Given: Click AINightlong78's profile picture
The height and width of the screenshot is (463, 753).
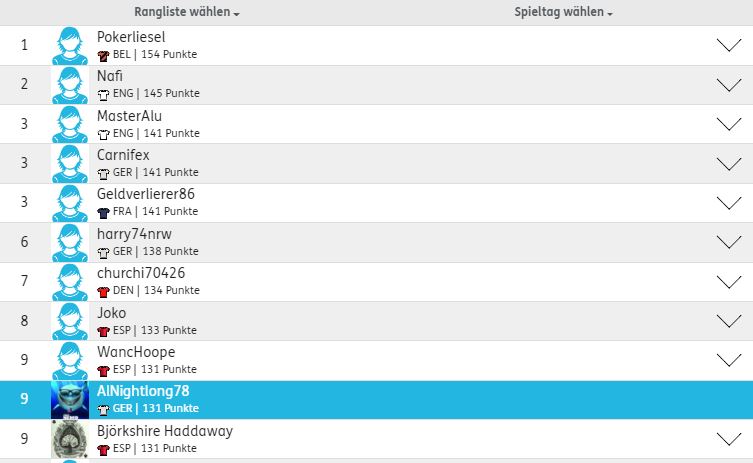Looking at the screenshot, I should [x=70, y=400].
